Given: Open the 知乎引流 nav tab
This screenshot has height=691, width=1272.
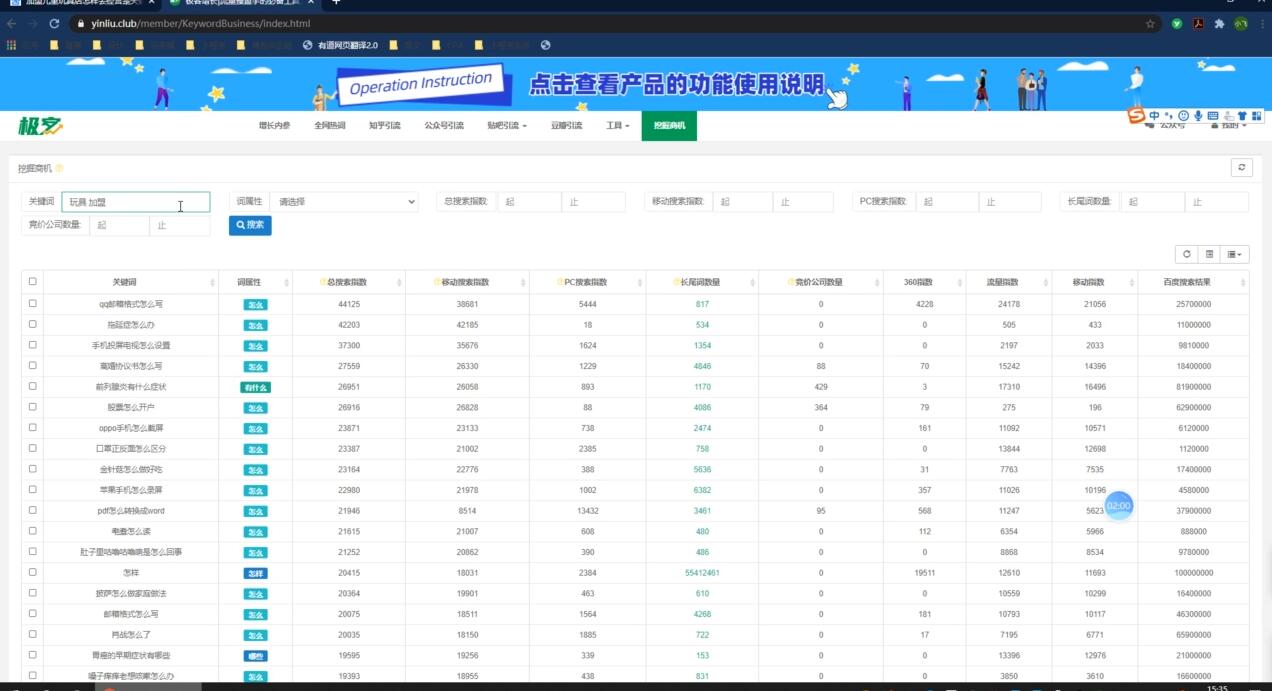Looking at the screenshot, I should coord(384,126).
